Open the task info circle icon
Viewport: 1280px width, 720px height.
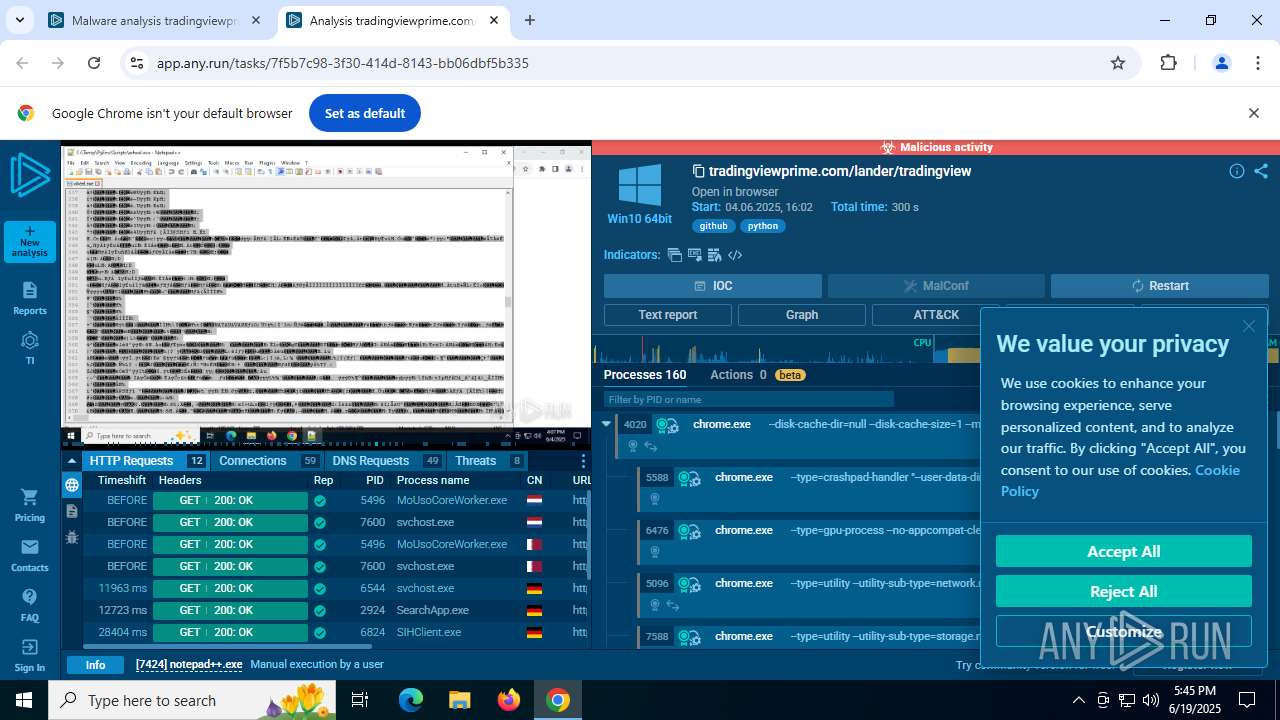point(1237,171)
